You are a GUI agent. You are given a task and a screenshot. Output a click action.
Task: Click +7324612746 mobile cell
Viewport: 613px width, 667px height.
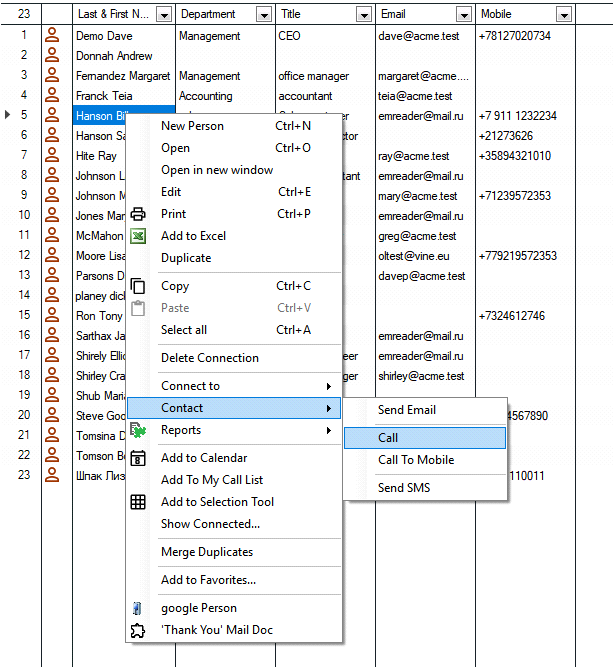pyautogui.click(x=525, y=316)
